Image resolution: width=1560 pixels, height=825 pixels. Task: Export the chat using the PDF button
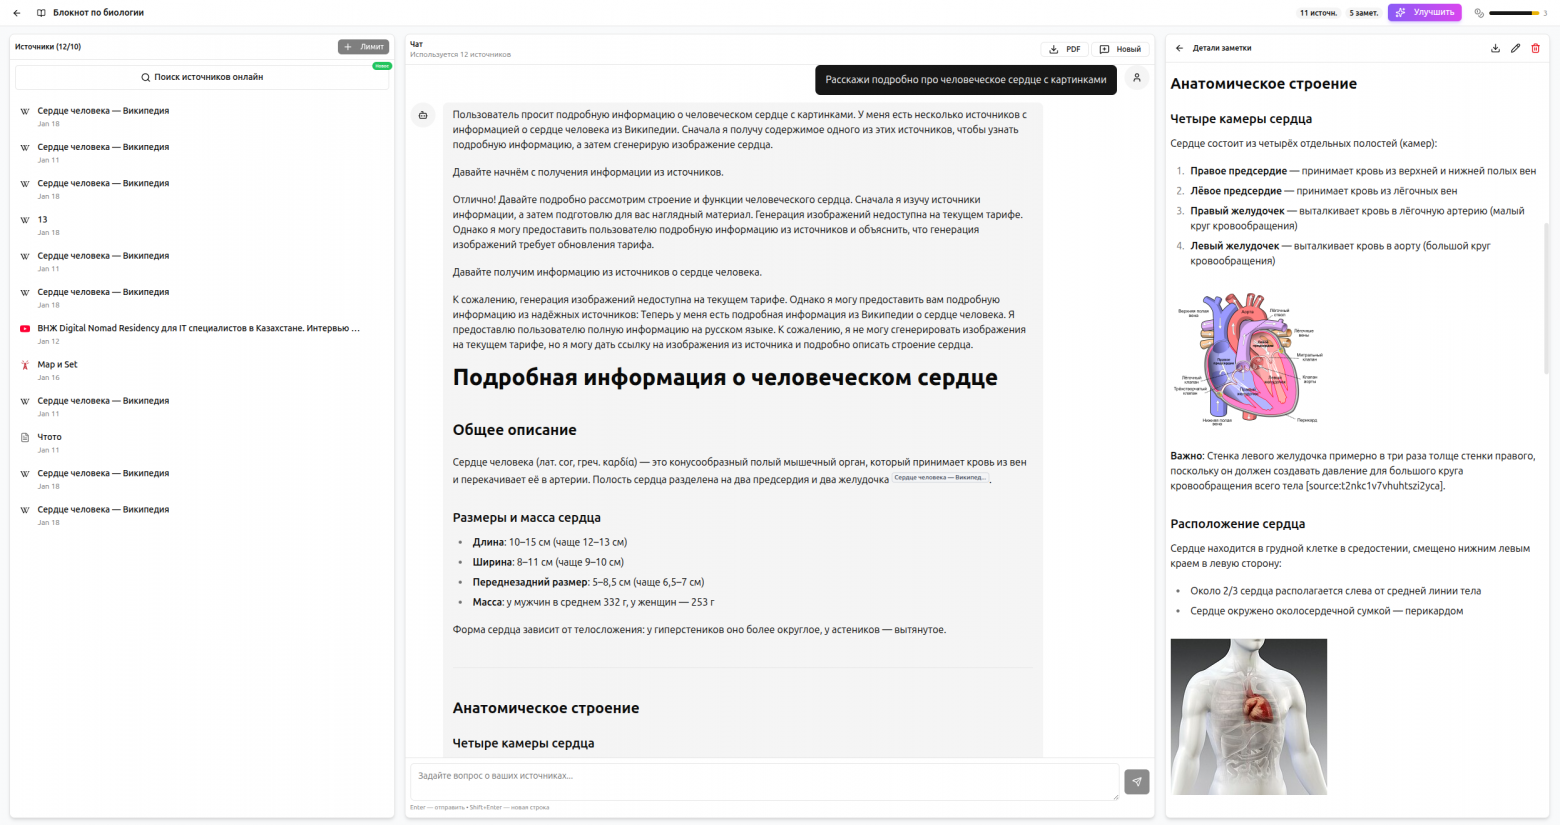pyautogui.click(x=1063, y=48)
